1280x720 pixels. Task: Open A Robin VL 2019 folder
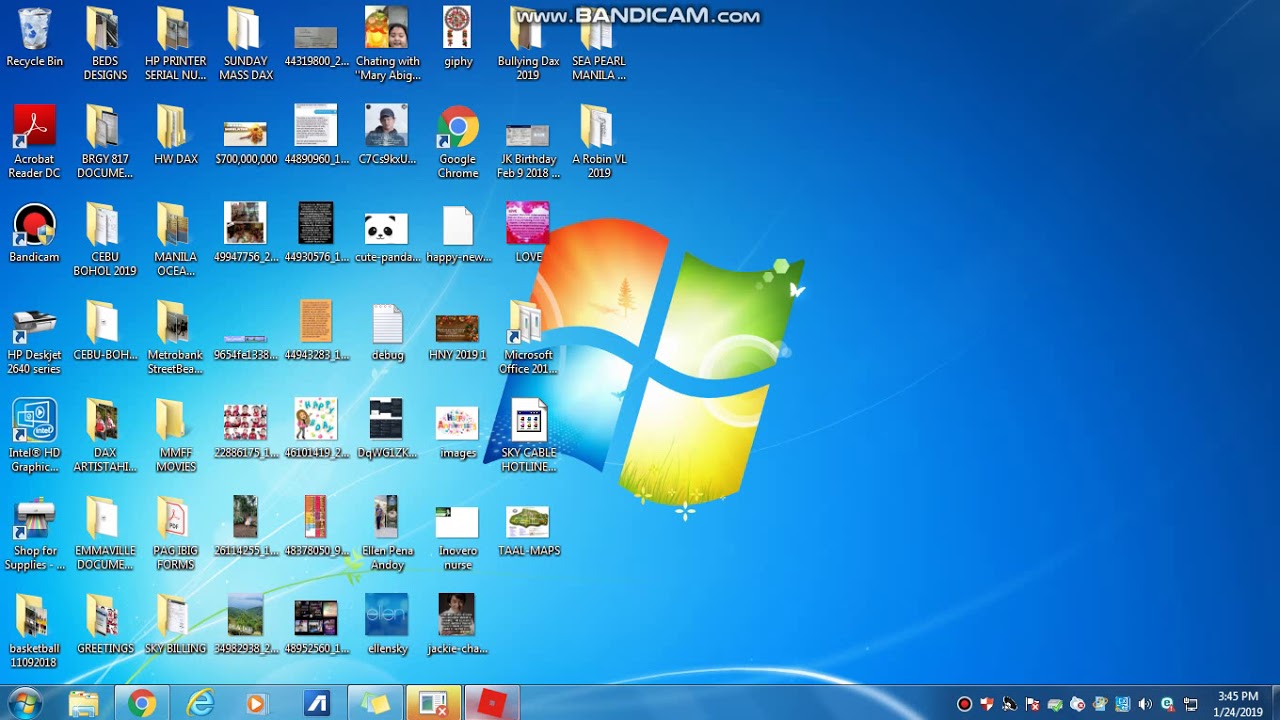tap(598, 142)
